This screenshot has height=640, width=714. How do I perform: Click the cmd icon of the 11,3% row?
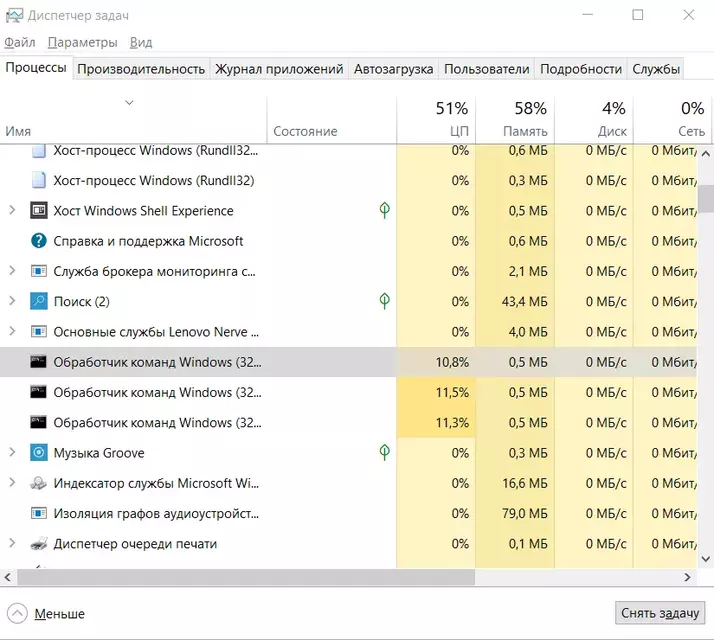point(38,422)
